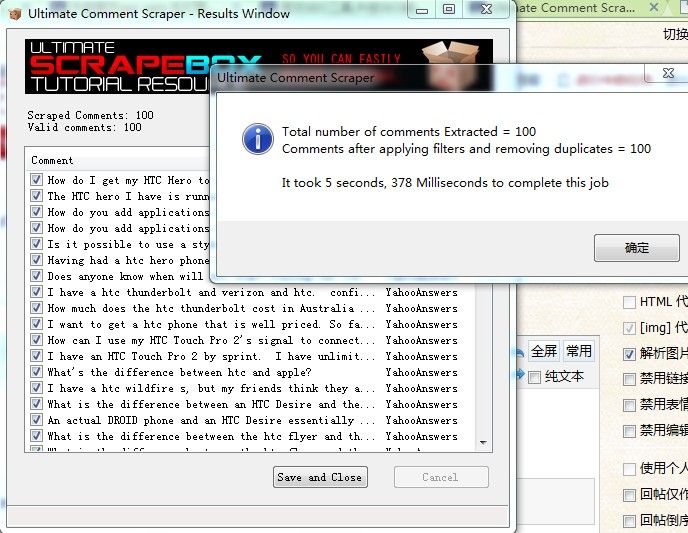688x533 pixels.
Task: Click YahooAnswers source for 'htc and apple' row
Action: pyautogui.click(x=421, y=372)
